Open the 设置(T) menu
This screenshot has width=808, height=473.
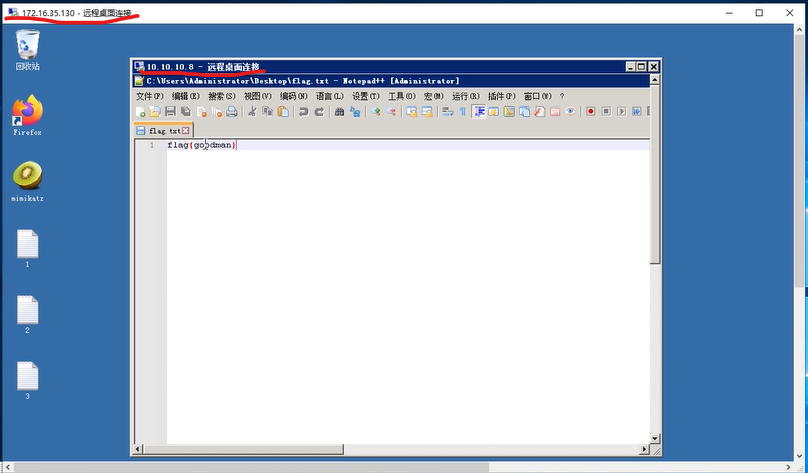(366, 96)
